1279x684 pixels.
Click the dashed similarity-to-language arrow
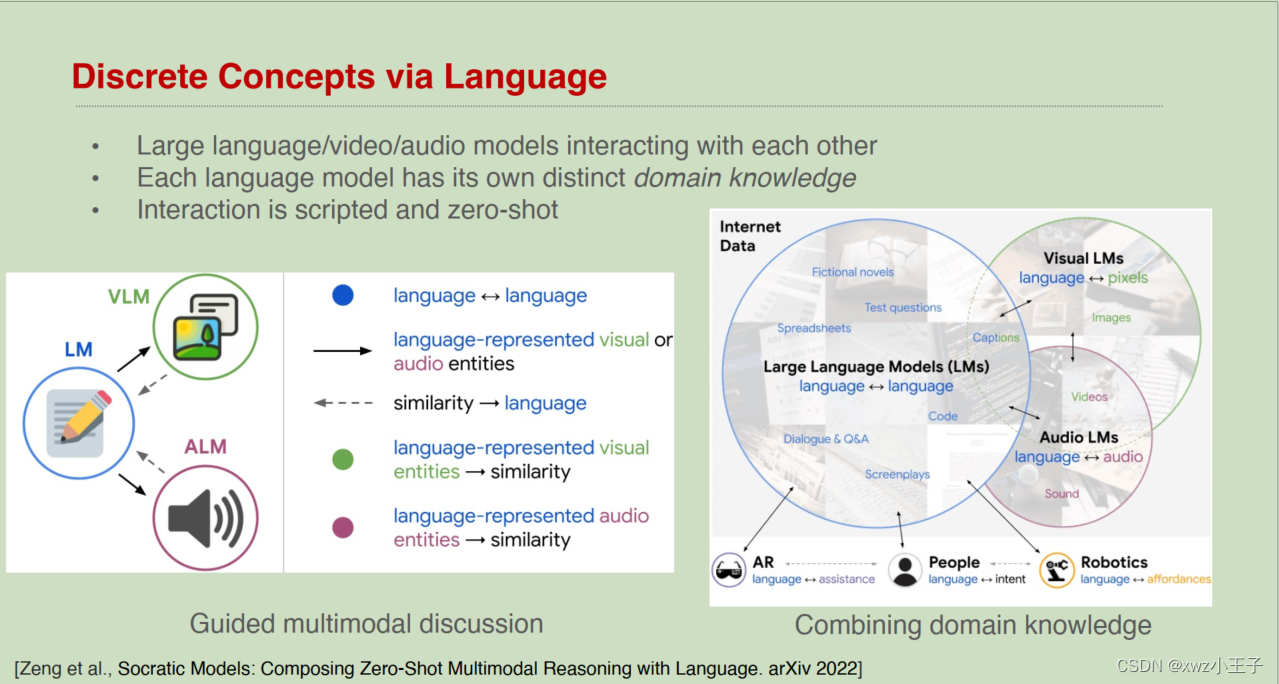(x=344, y=403)
